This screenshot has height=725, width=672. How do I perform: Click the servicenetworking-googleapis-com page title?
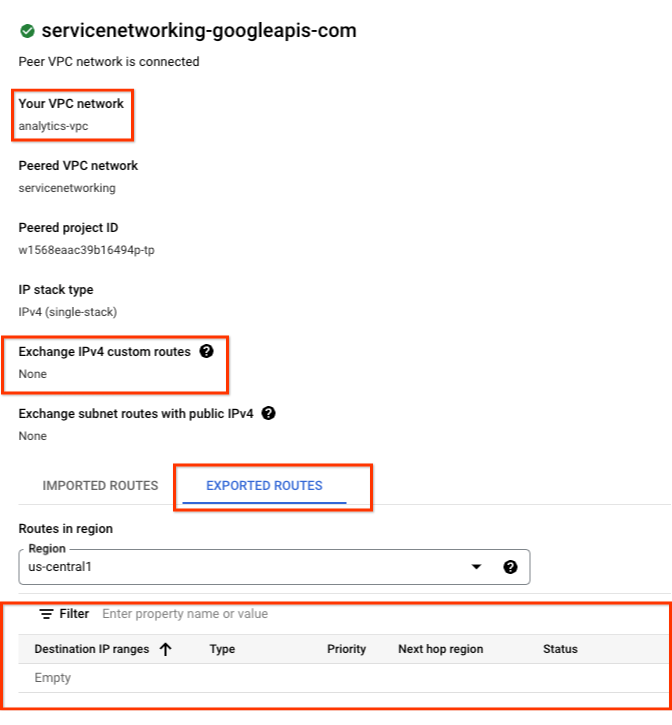[199, 31]
